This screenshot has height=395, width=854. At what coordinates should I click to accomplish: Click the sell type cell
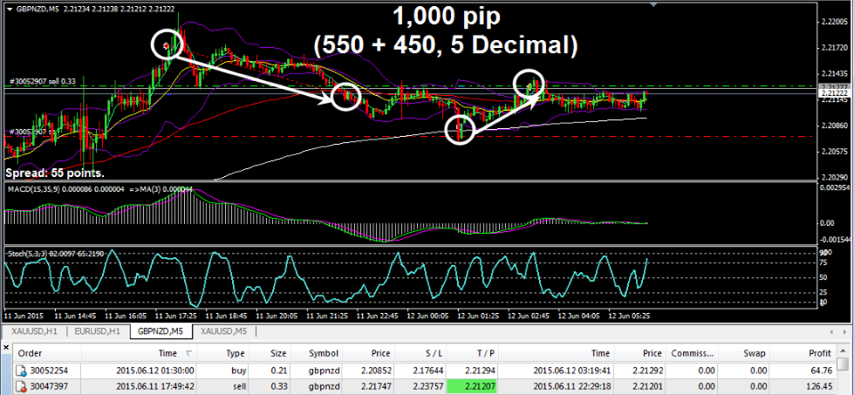240,387
